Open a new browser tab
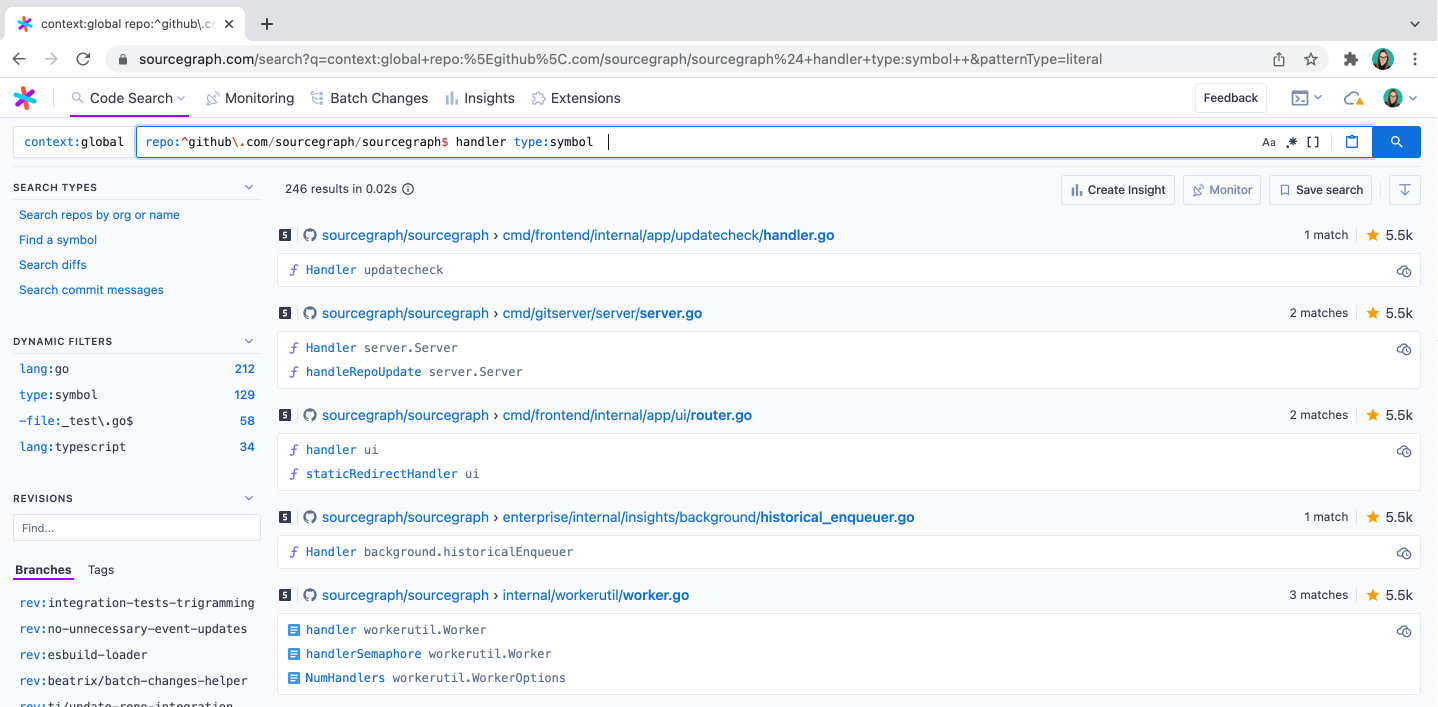This screenshot has width=1438, height=707. 267,24
